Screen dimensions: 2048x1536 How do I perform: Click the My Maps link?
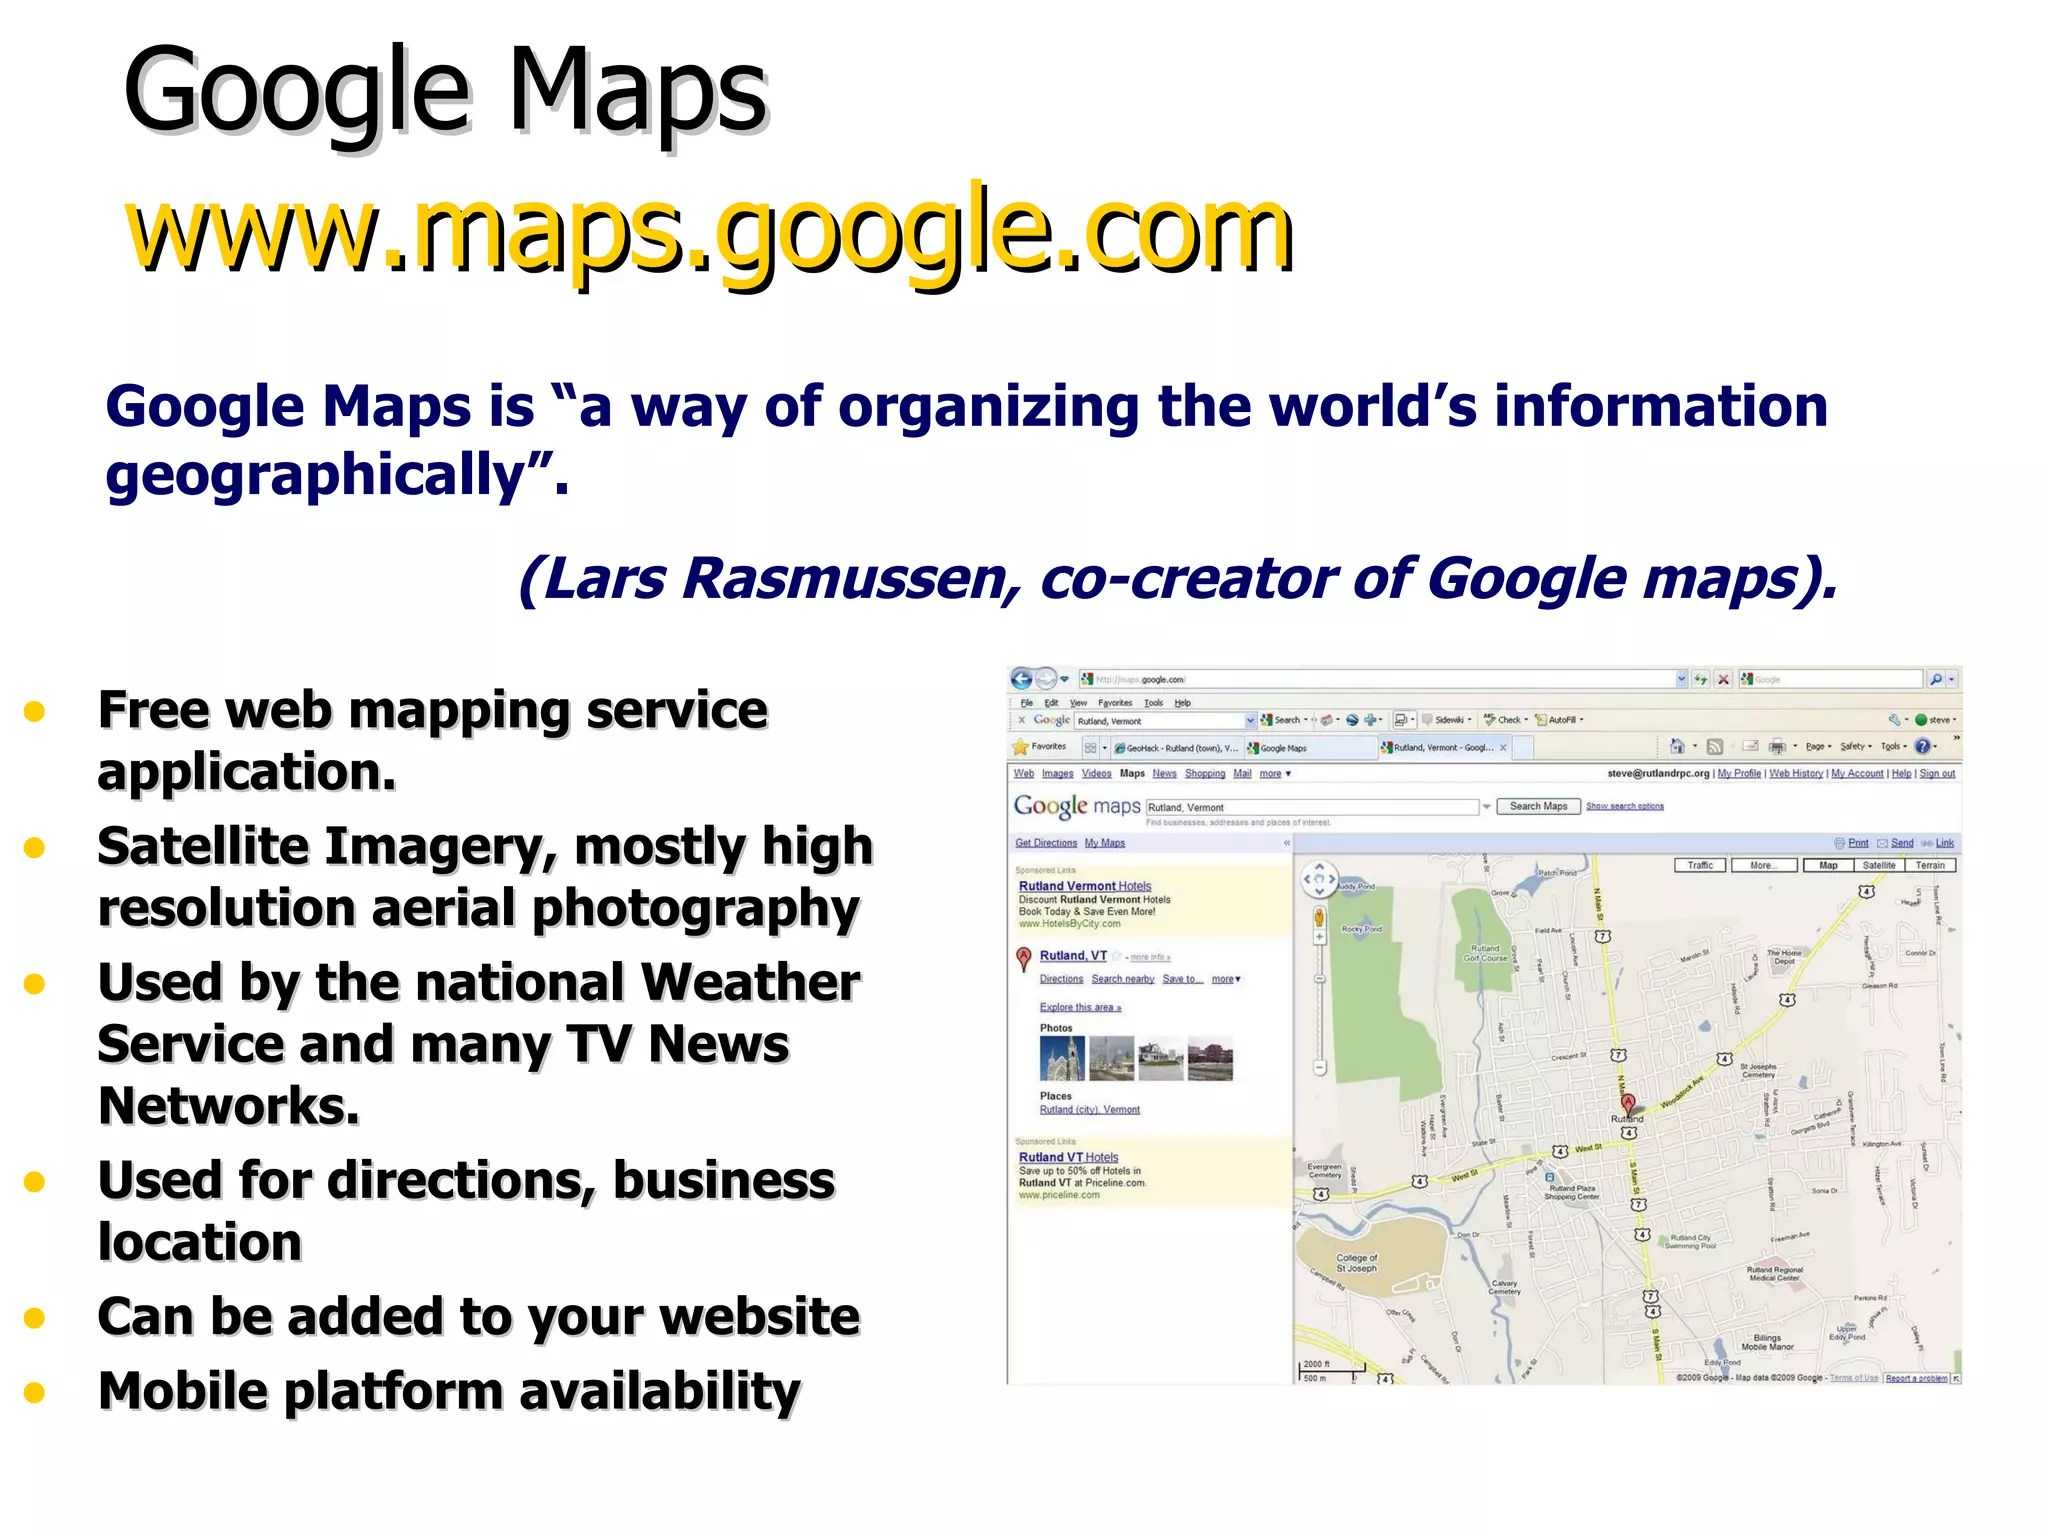coord(1105,843)
